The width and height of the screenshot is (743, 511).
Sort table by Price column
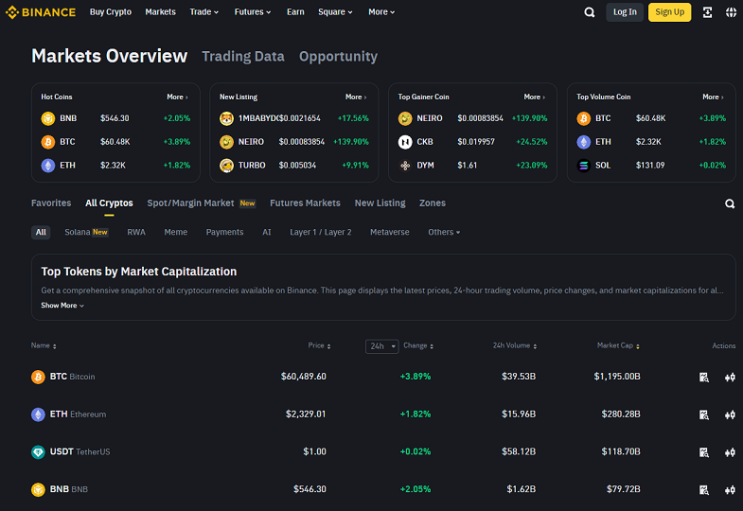point(319,346)
